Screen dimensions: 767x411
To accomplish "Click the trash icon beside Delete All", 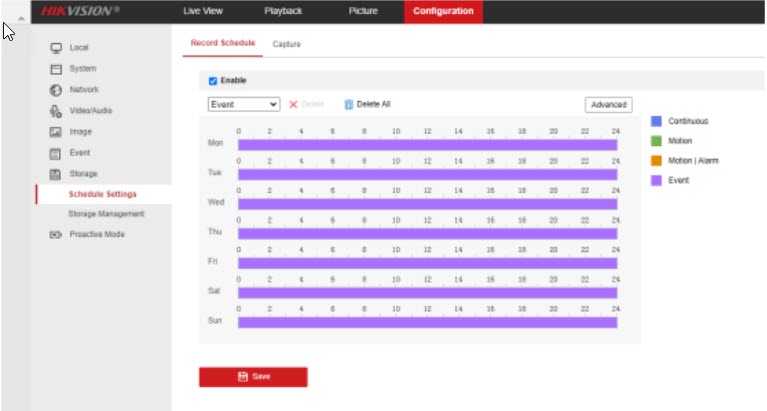I will tap(349, 104).
